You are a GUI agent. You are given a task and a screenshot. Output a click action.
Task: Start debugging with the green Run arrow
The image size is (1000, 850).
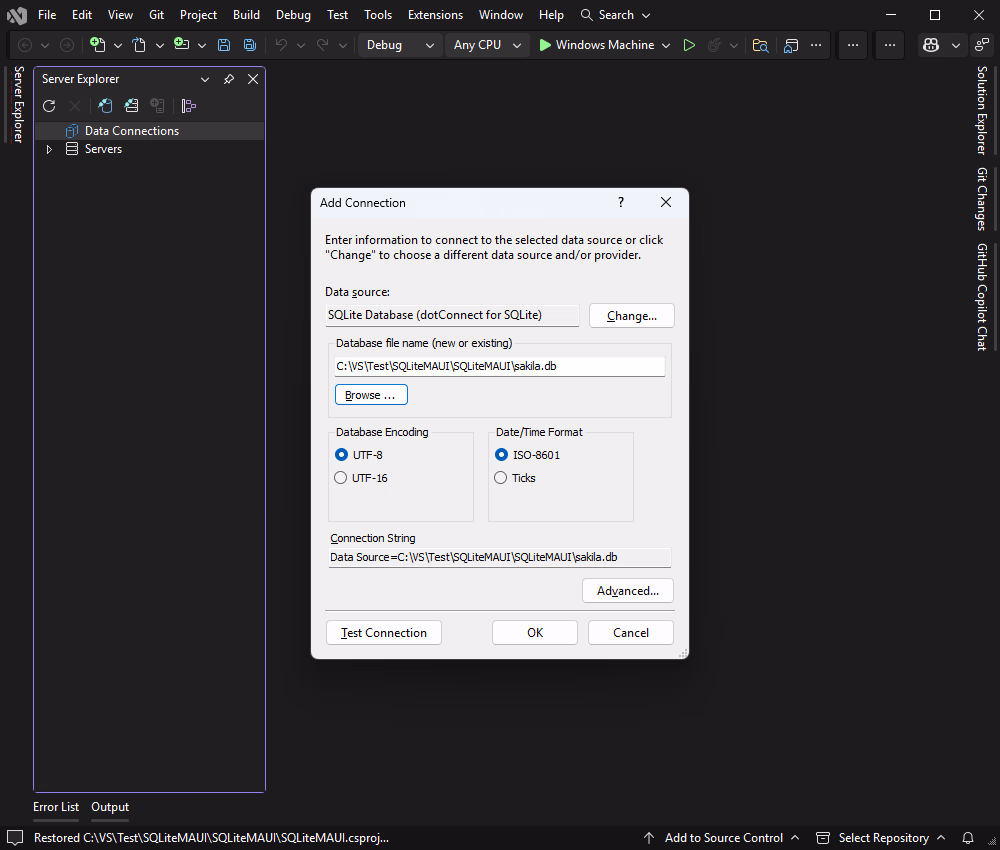(x=689, y=45)
